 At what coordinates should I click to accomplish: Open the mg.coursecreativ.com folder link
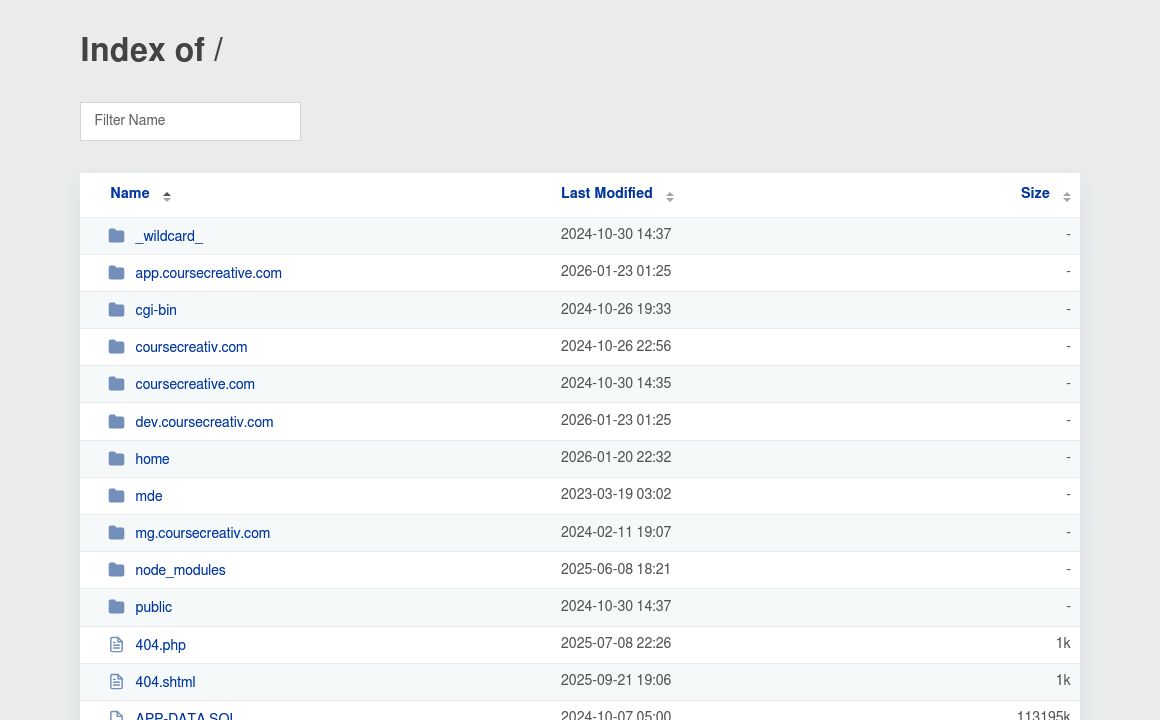point(202,533)
